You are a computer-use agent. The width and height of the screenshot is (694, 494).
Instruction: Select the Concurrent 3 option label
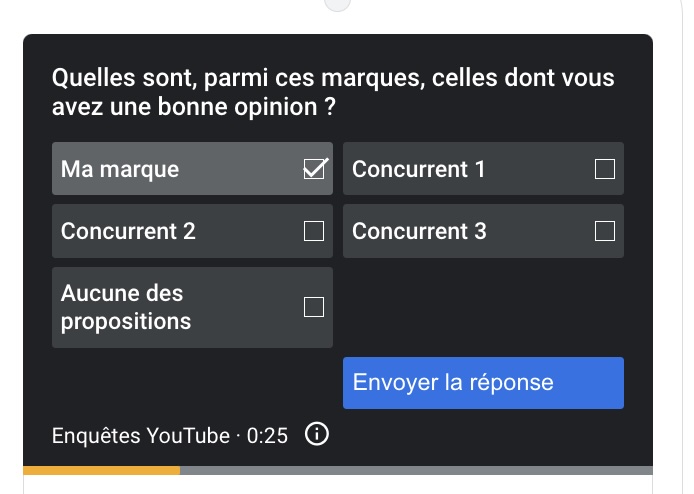pos(419,231)
